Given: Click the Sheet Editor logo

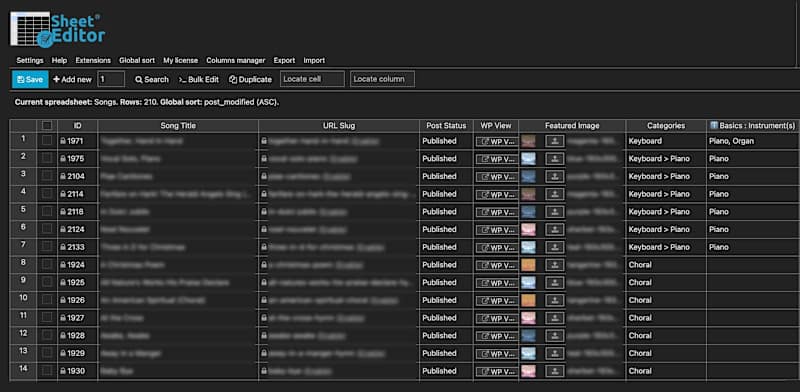Looking at the screenshot, I should pos(58,30).
